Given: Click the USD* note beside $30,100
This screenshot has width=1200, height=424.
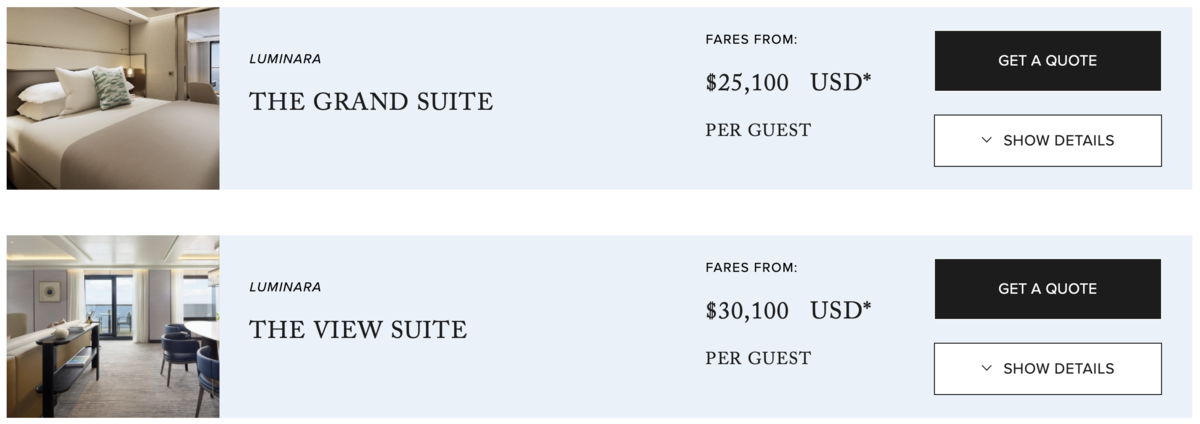Looking at the screenshot, I should click(x=841, y=310).
